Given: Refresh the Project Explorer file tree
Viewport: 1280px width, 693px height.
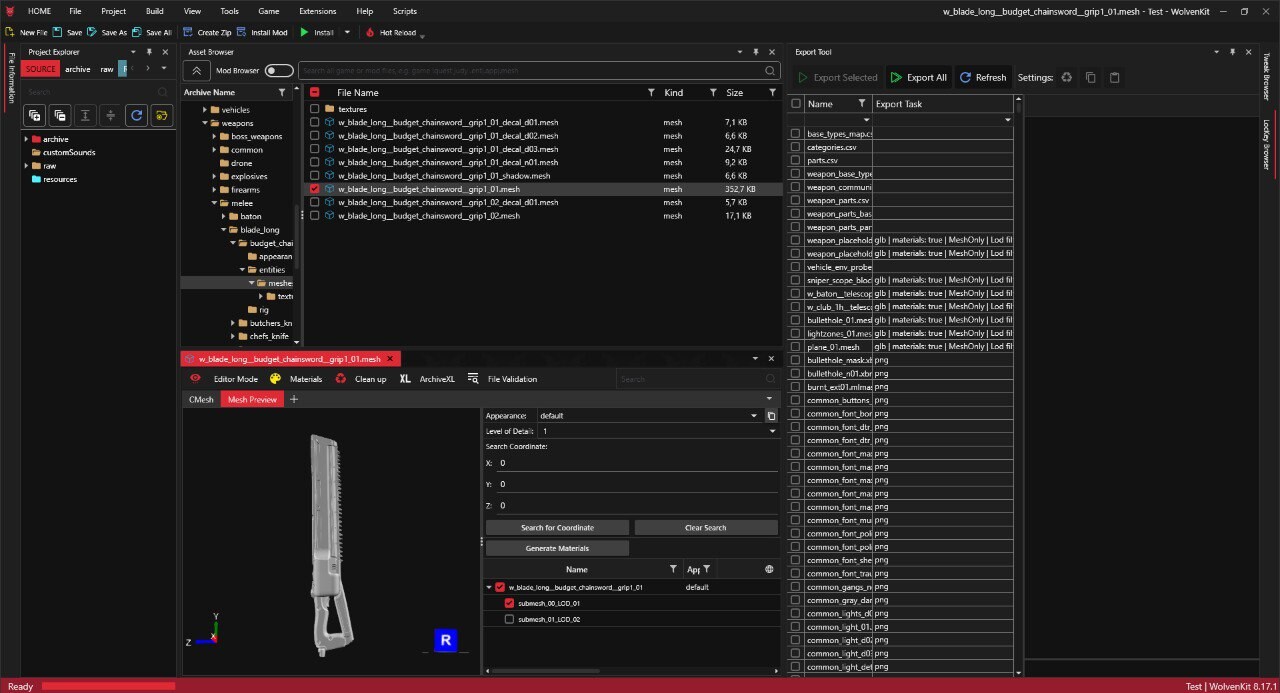Looking at the screenshot, I should coord(136,115).
